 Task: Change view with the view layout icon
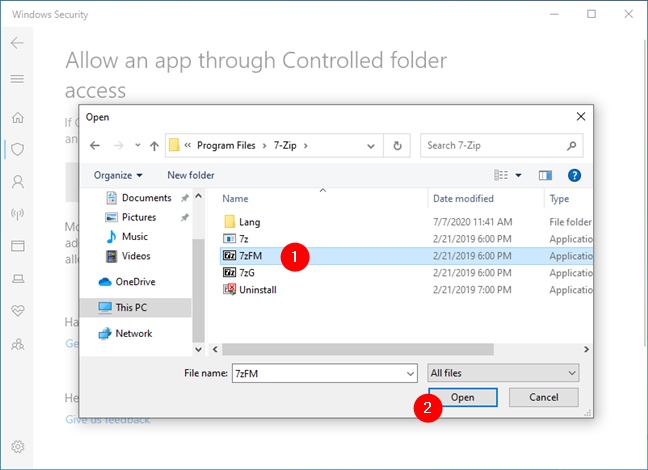pos(501,175)
